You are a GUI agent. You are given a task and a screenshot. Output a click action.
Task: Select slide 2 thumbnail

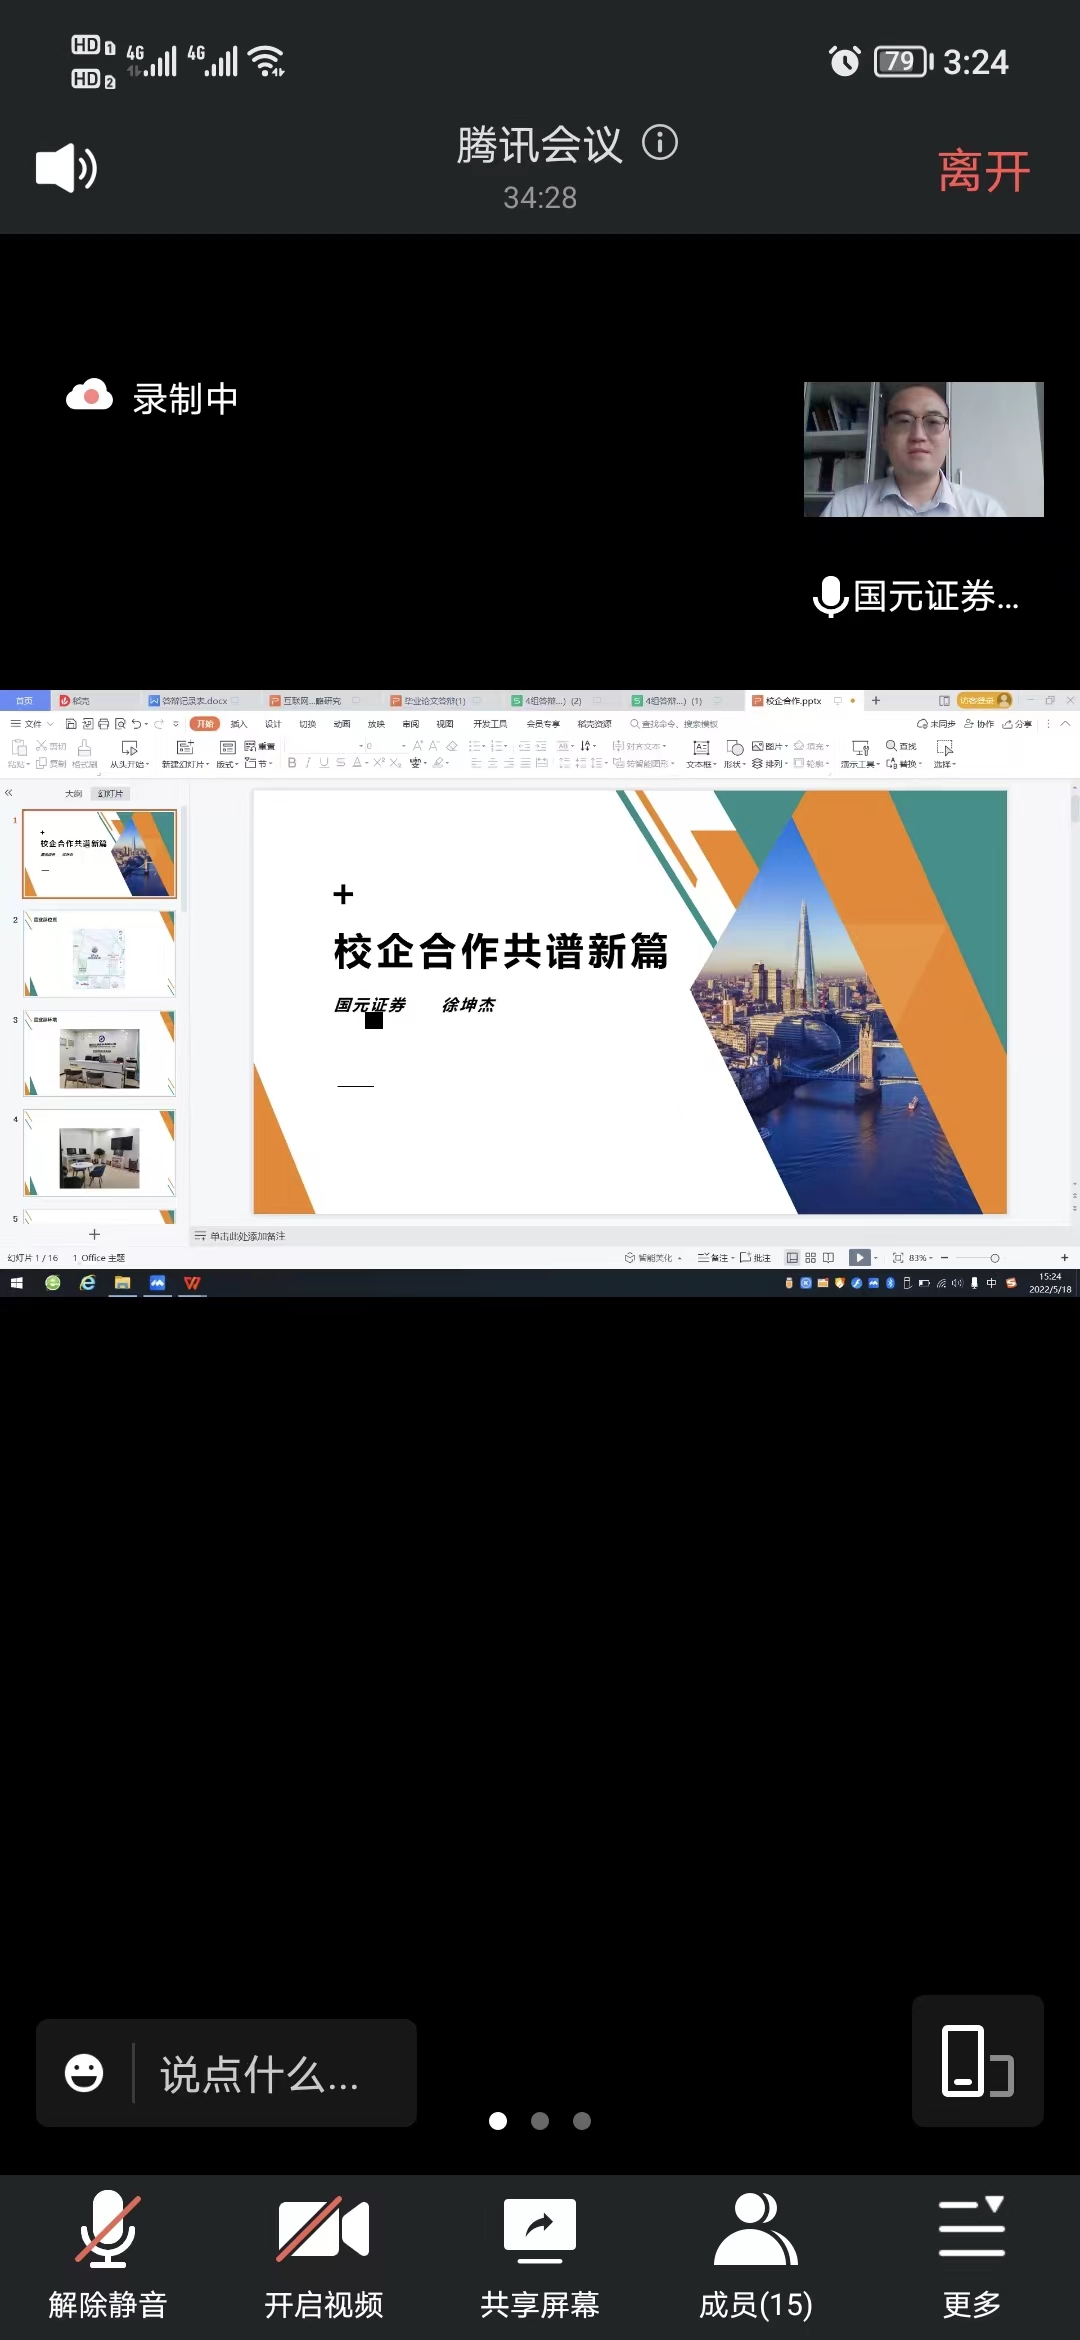[99, 953]
